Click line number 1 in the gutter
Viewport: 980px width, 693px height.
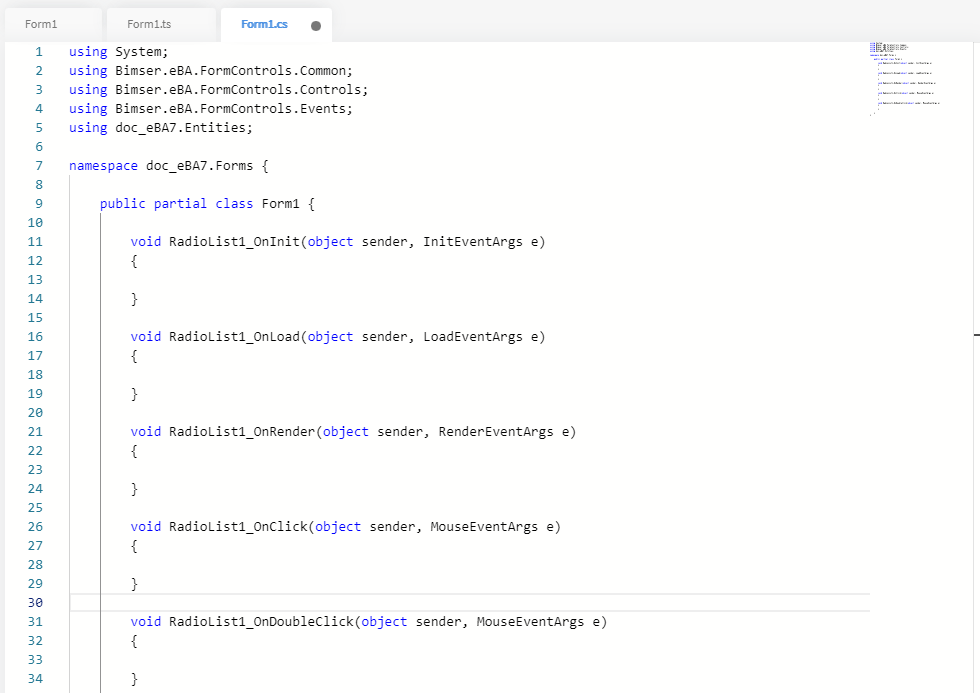point(39,52)
